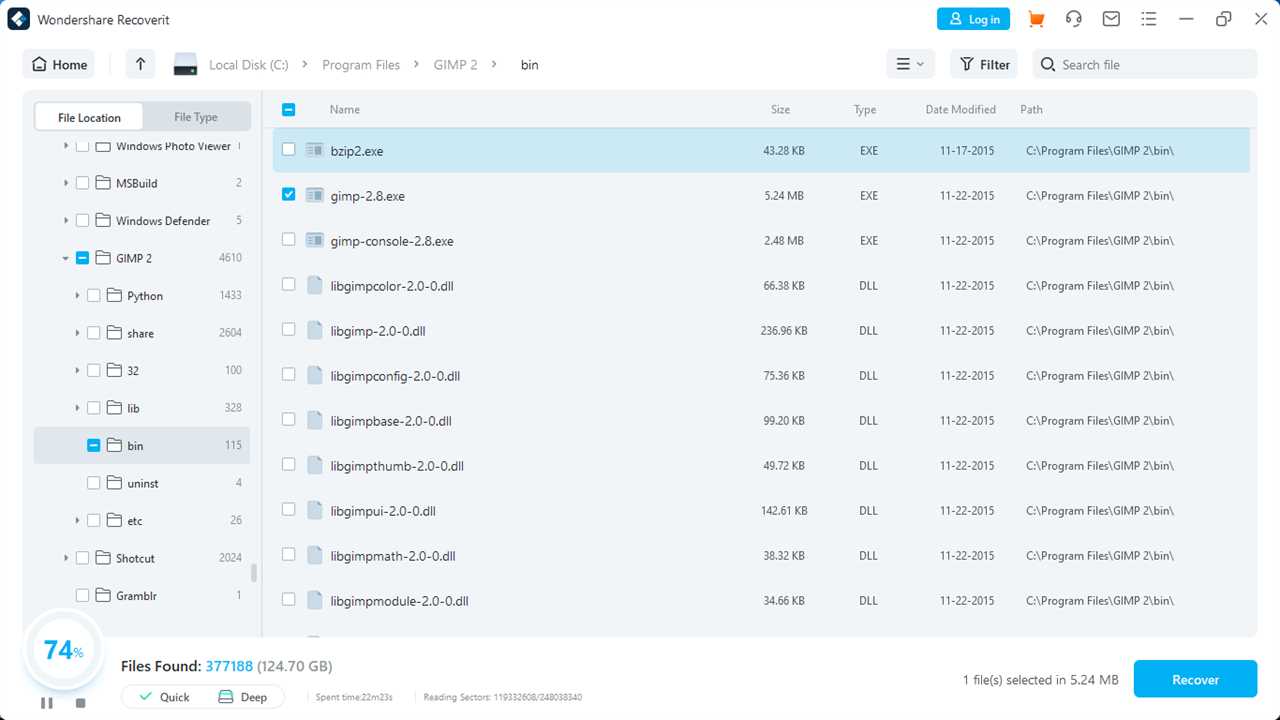Open the main menu list icon
The width and height of the screenshot is (1280, 720).
1148,19
